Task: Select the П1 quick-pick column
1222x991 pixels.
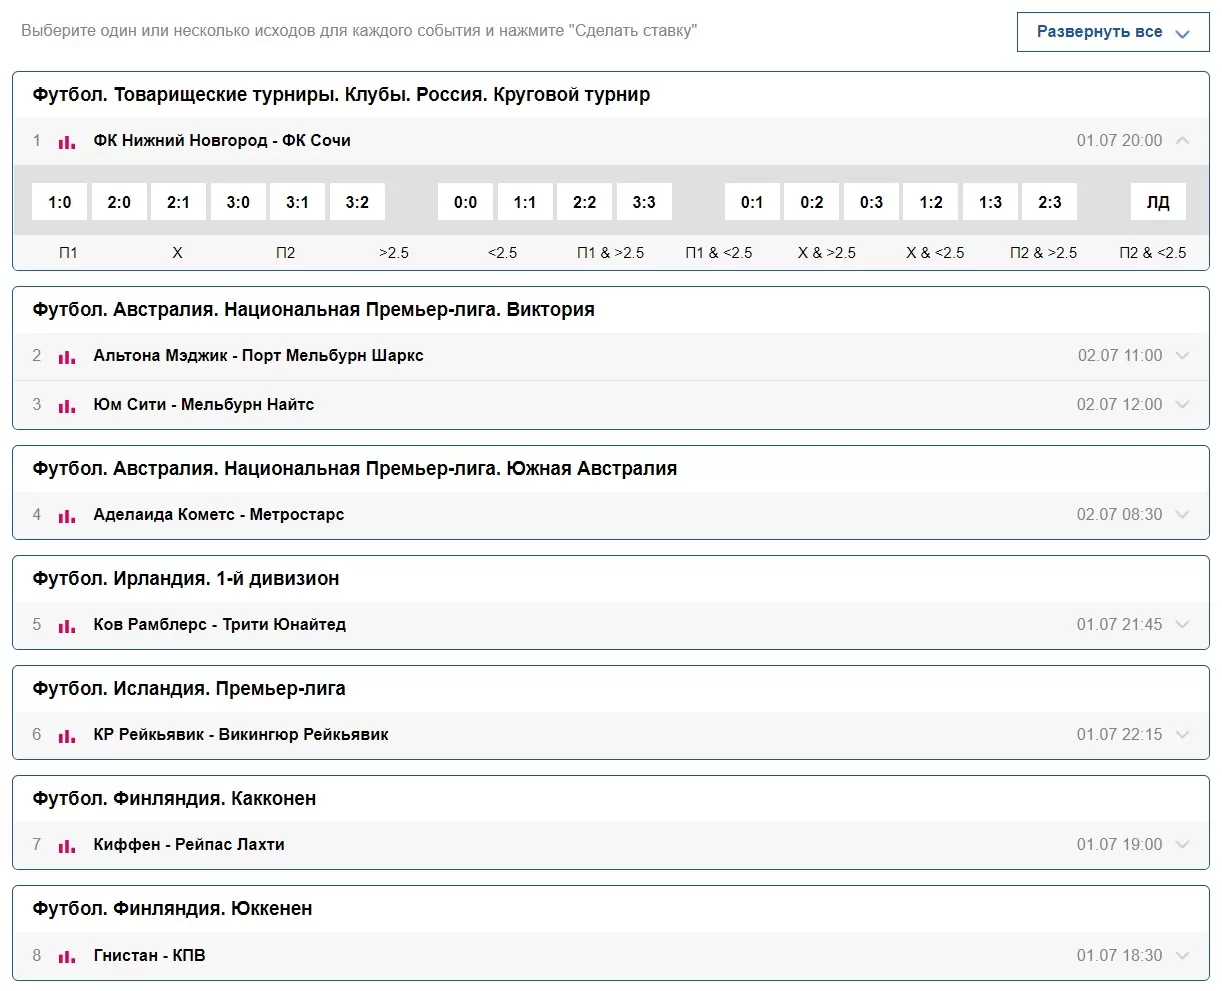Action: coord(68,253)
